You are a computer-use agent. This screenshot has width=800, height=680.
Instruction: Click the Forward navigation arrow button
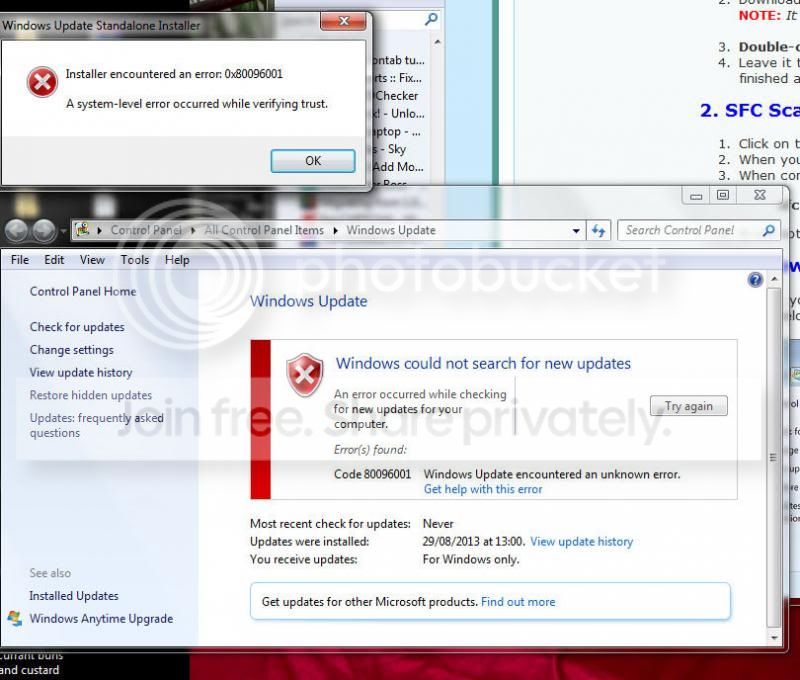[44, 231]
